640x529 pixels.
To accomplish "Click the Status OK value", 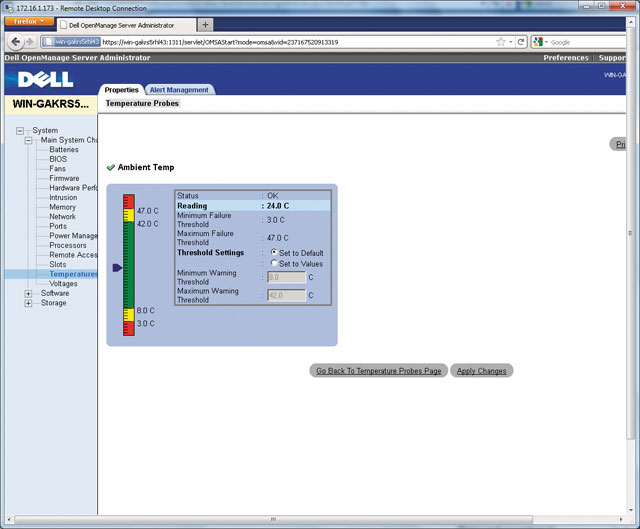I will [272, 196].
